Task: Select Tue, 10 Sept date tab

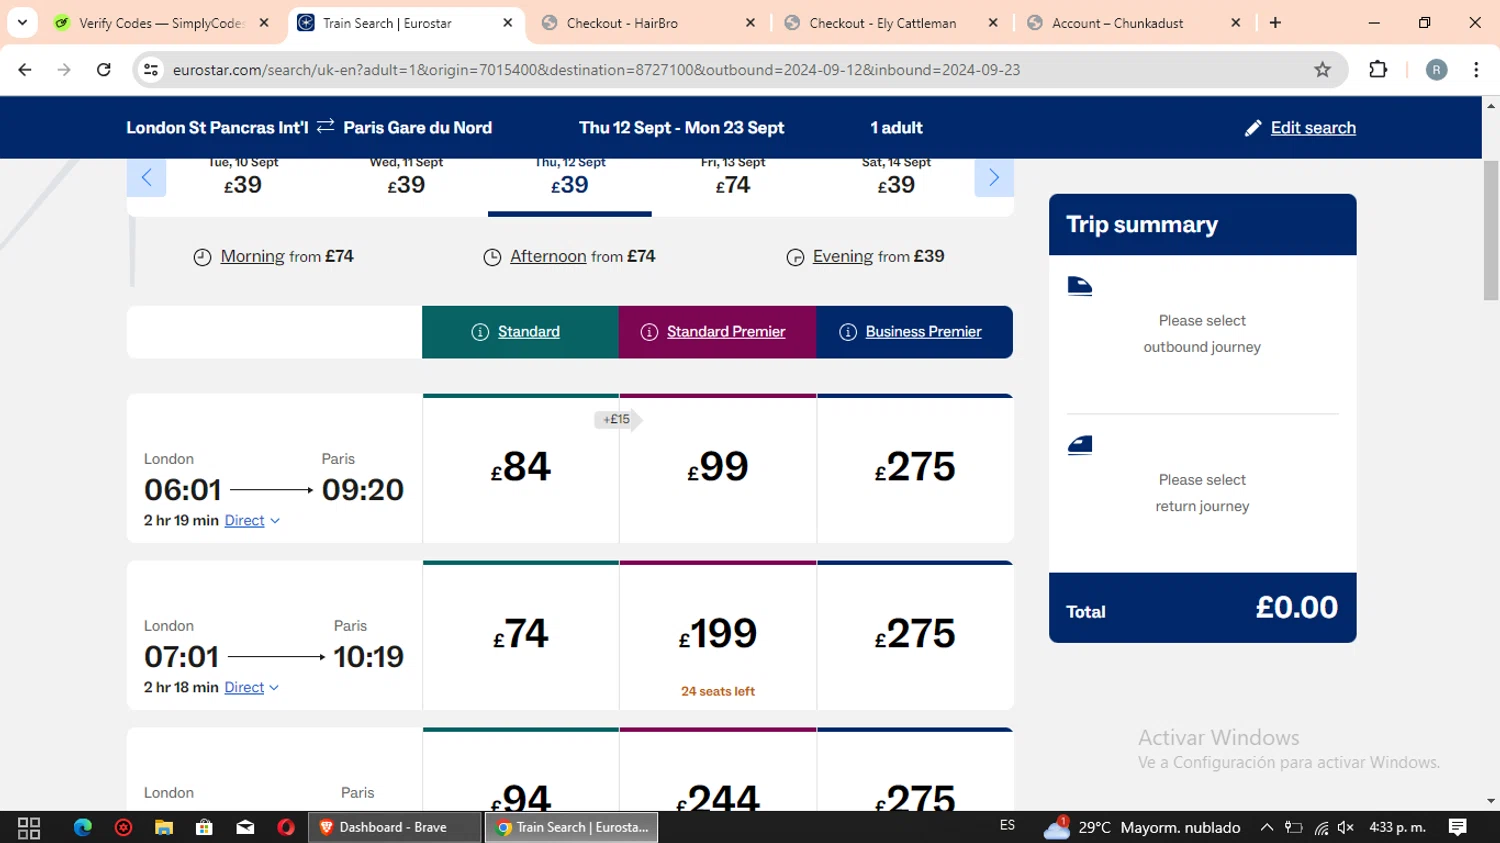Action: 243,178
